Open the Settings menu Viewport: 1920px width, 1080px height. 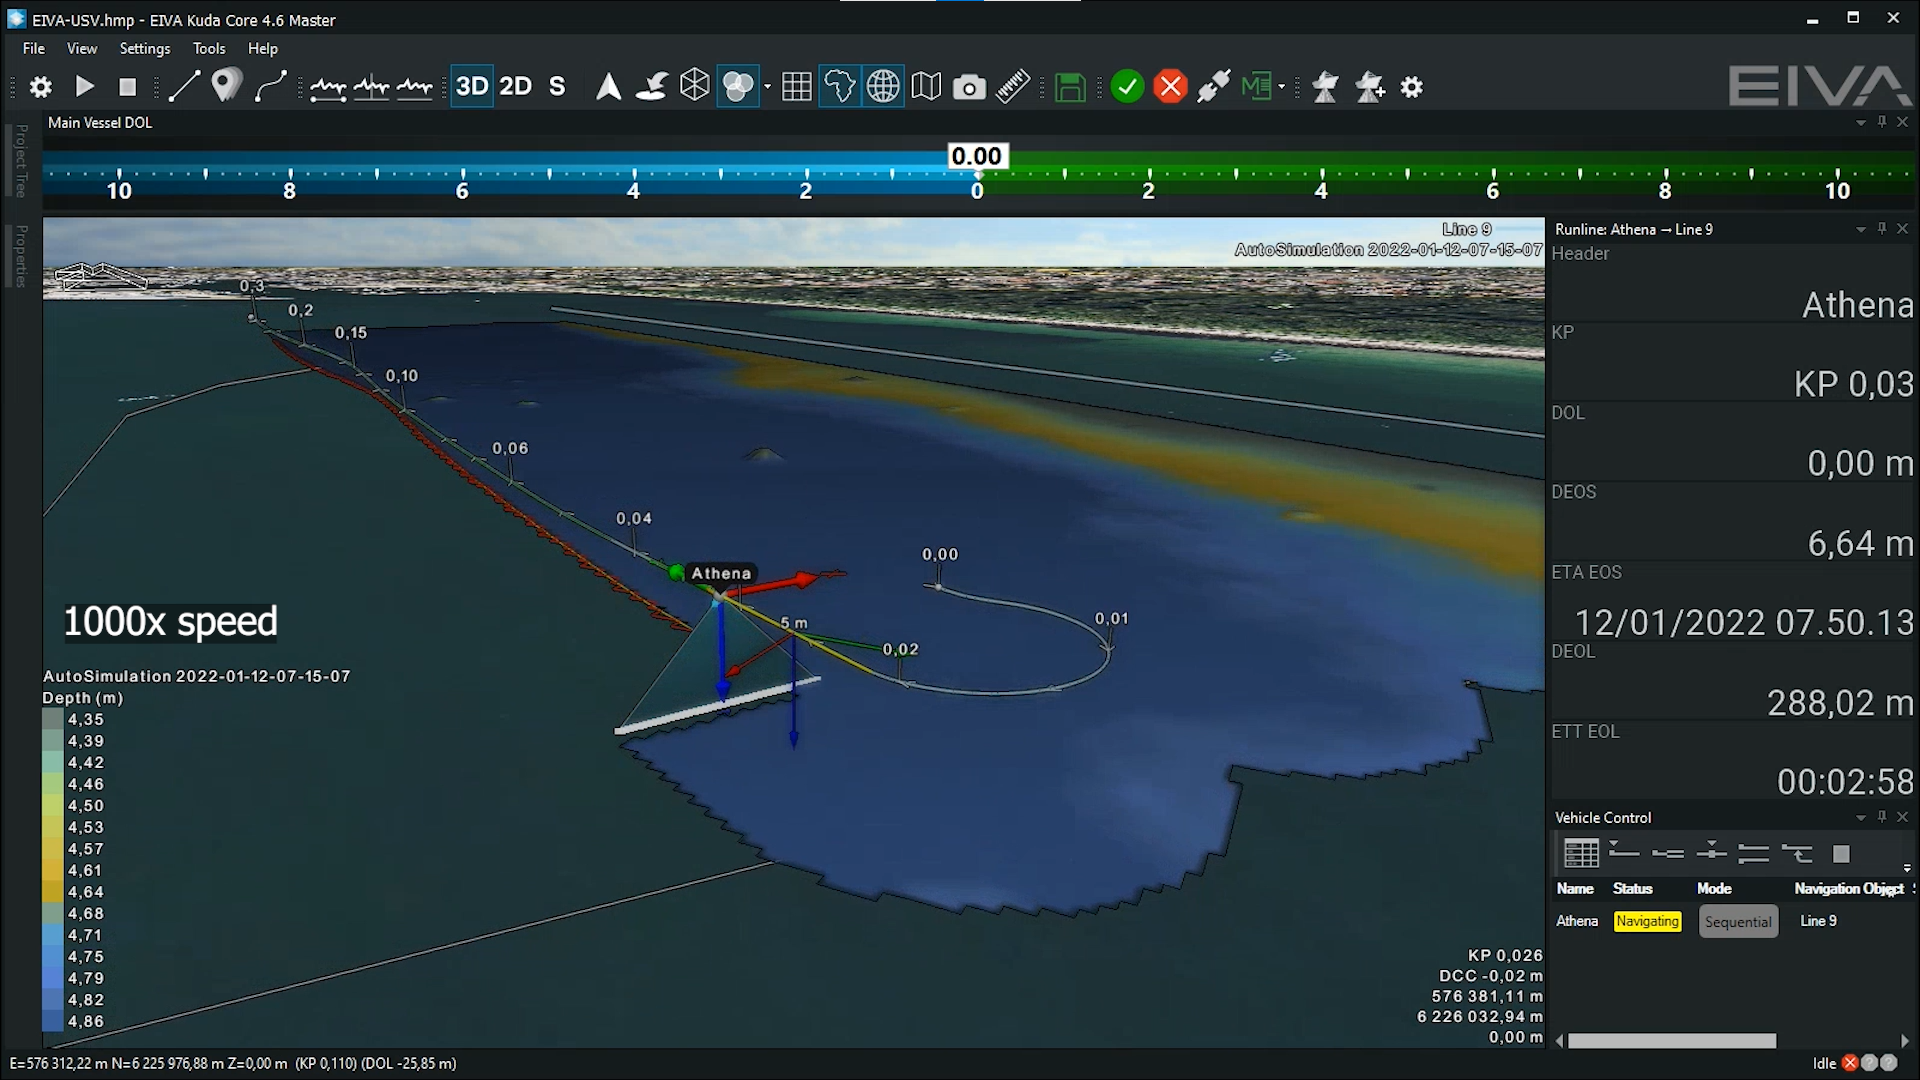coord(144,48)
